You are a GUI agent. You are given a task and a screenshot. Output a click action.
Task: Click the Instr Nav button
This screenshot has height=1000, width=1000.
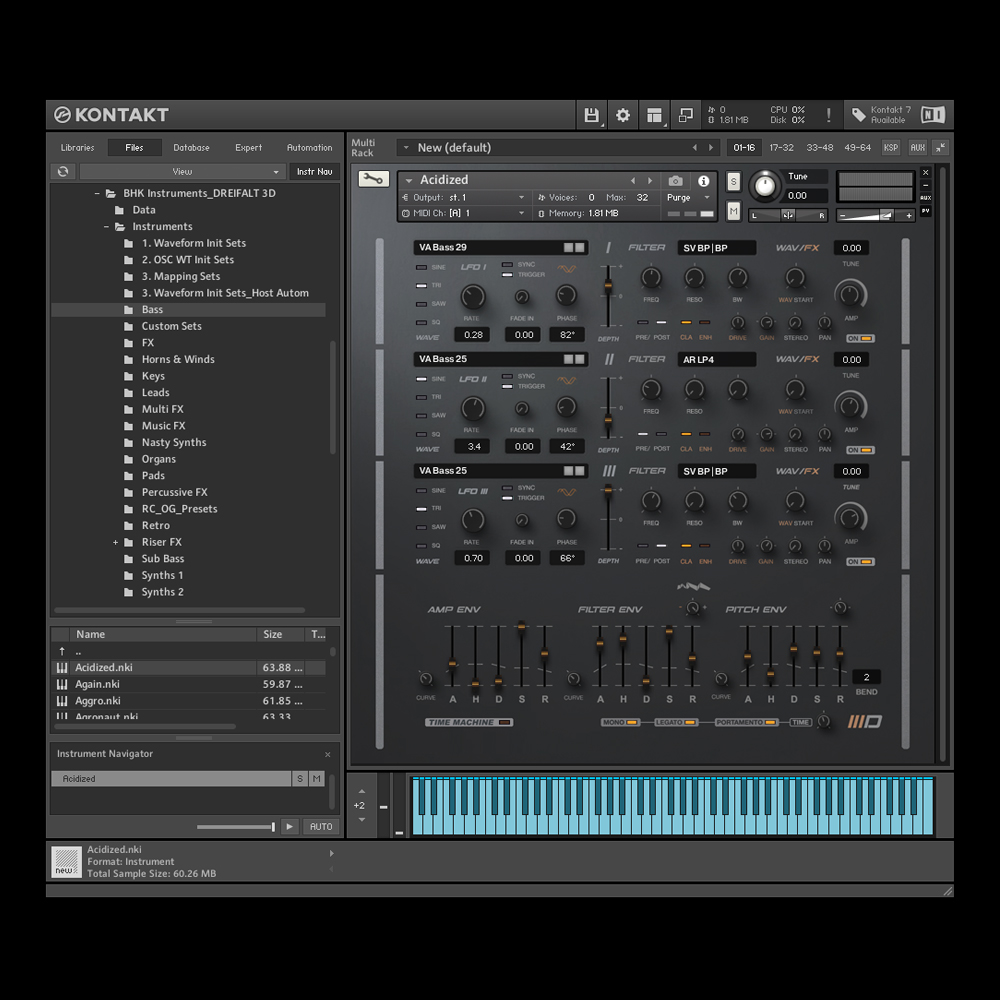click(314, 172)
